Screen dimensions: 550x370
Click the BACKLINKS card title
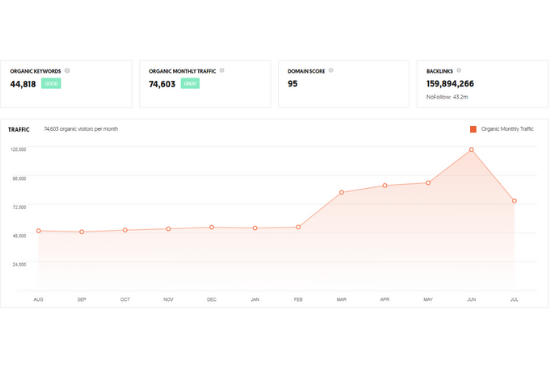click(440, 71)
